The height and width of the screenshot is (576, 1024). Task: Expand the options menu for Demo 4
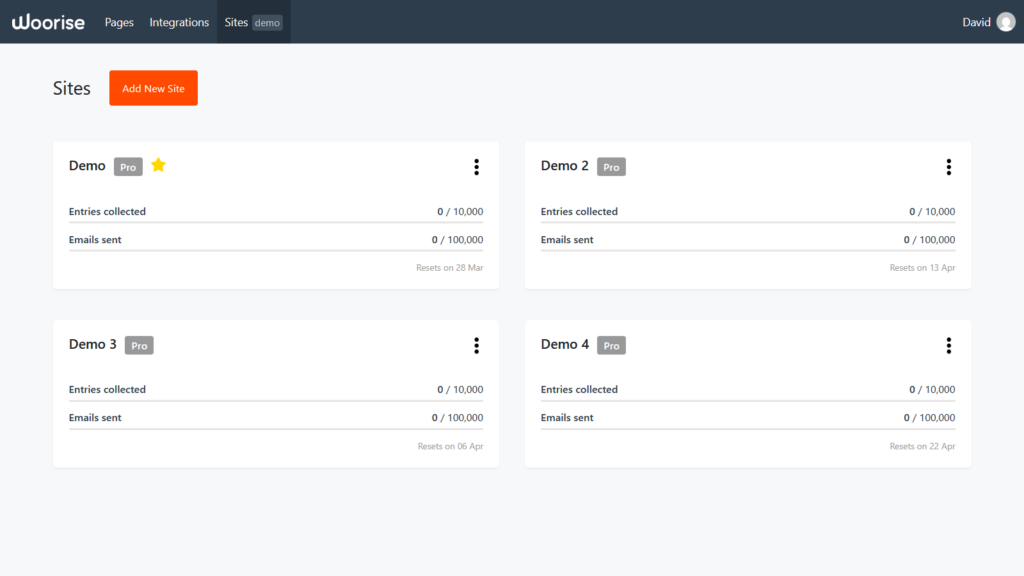(x=948, y=345)
